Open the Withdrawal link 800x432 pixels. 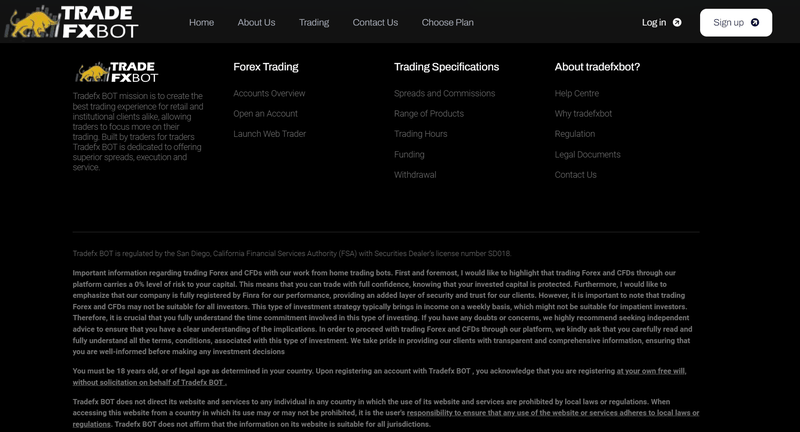tap(415, 175)
